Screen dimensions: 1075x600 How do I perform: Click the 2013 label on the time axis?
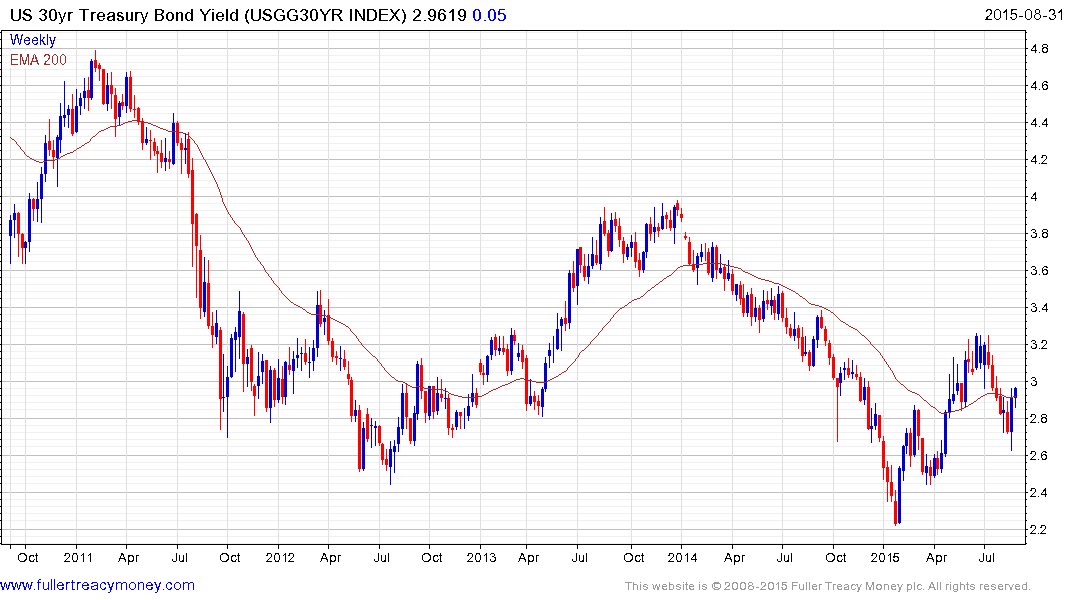point(481,557)
